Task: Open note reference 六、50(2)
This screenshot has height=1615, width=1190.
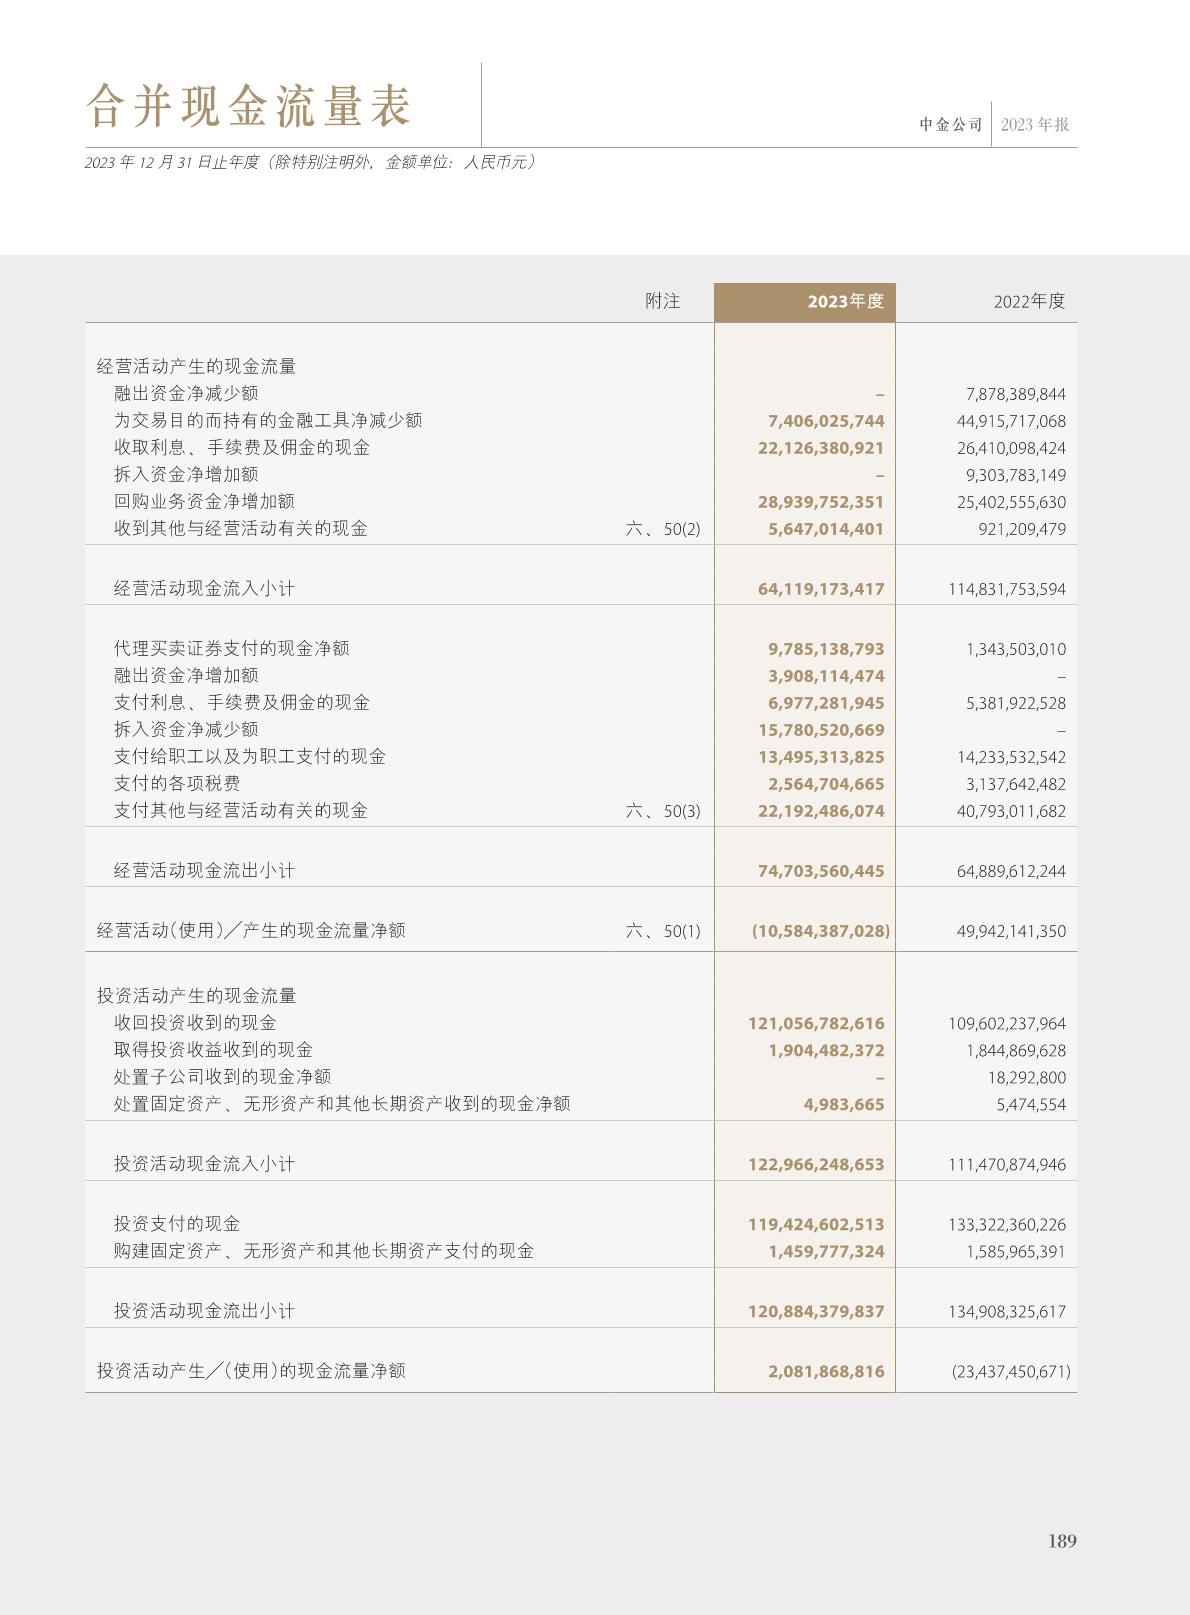Action: point(662,529)
